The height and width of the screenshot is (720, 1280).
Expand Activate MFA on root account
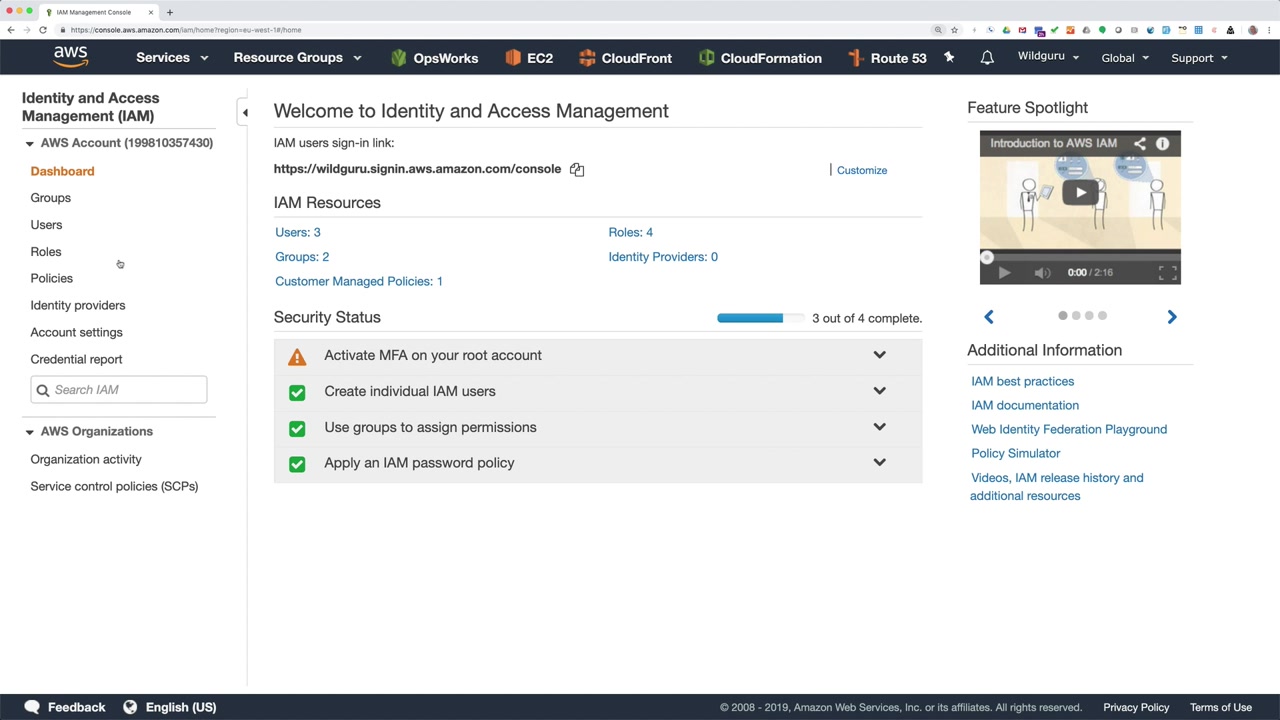(x=879, y=355)
